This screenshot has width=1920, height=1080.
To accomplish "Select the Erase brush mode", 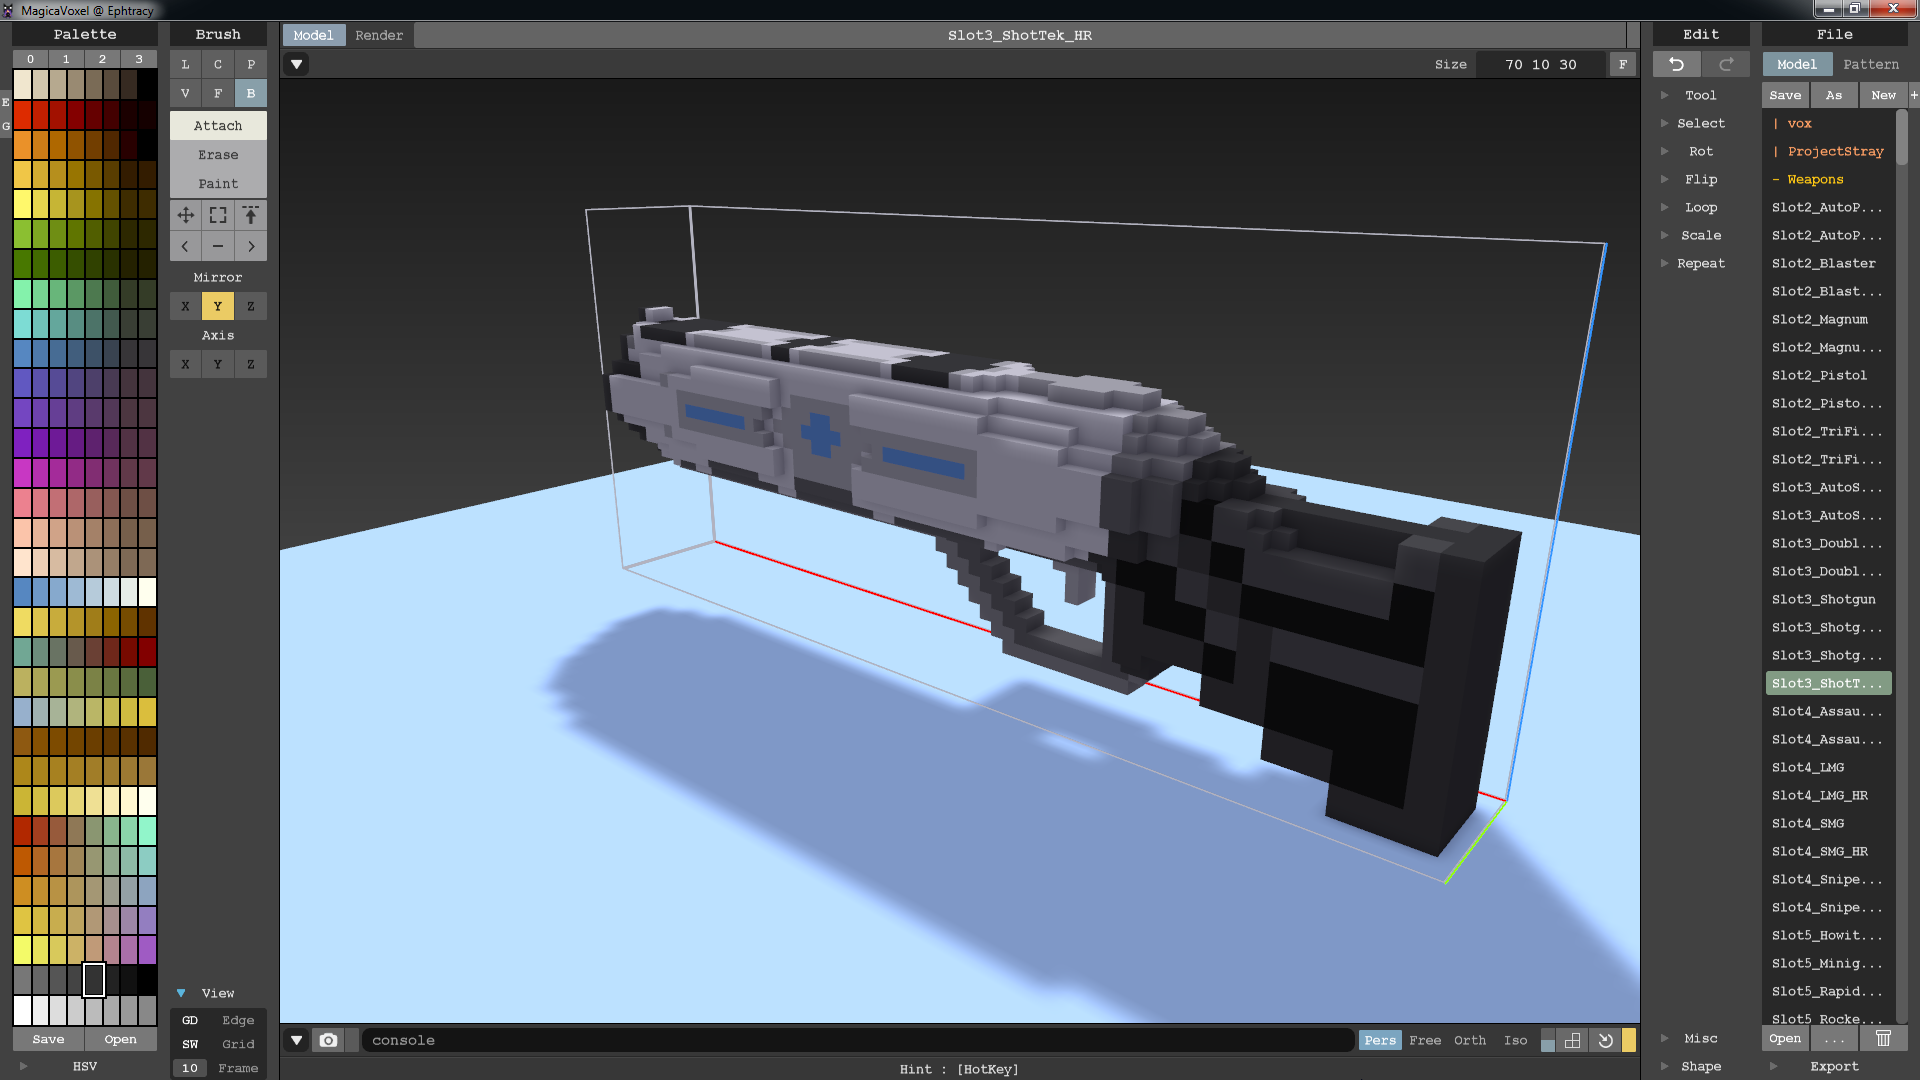I will click(x=218, y=154).
